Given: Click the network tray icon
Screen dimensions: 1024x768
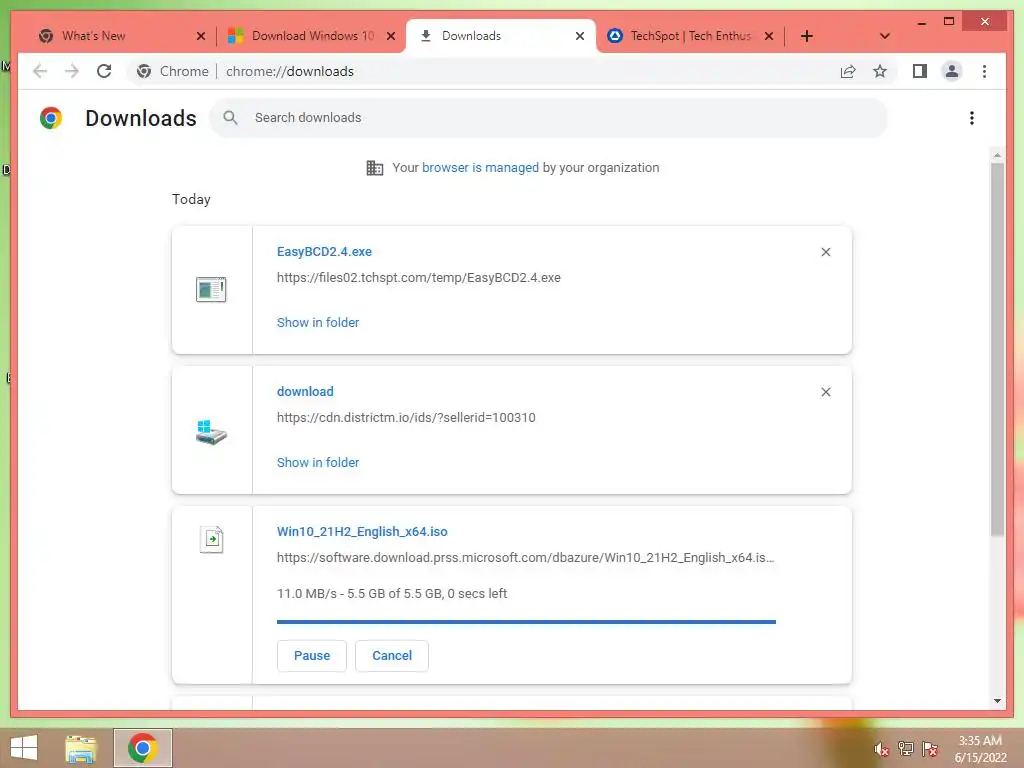Looking at the screenshot, I should [x=906, y=748].
